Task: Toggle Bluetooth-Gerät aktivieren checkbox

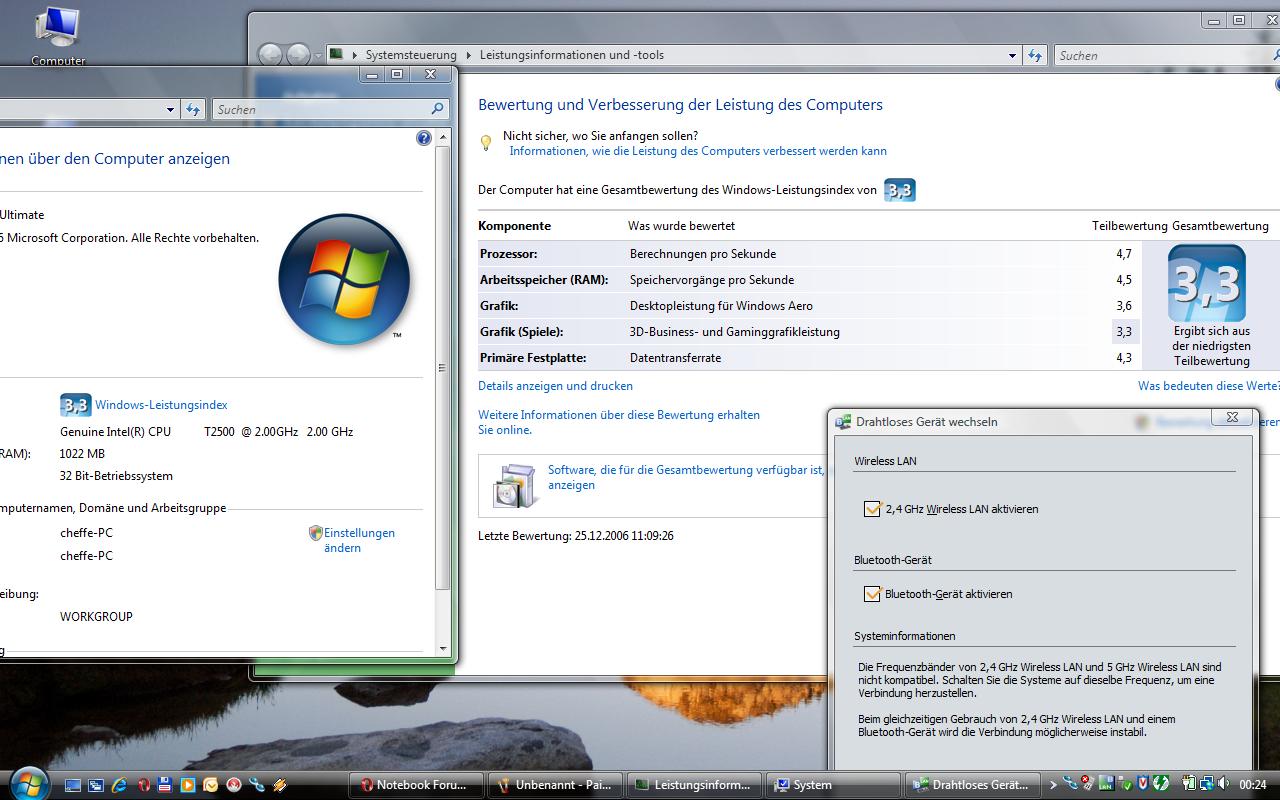Action: coord(872,594)
